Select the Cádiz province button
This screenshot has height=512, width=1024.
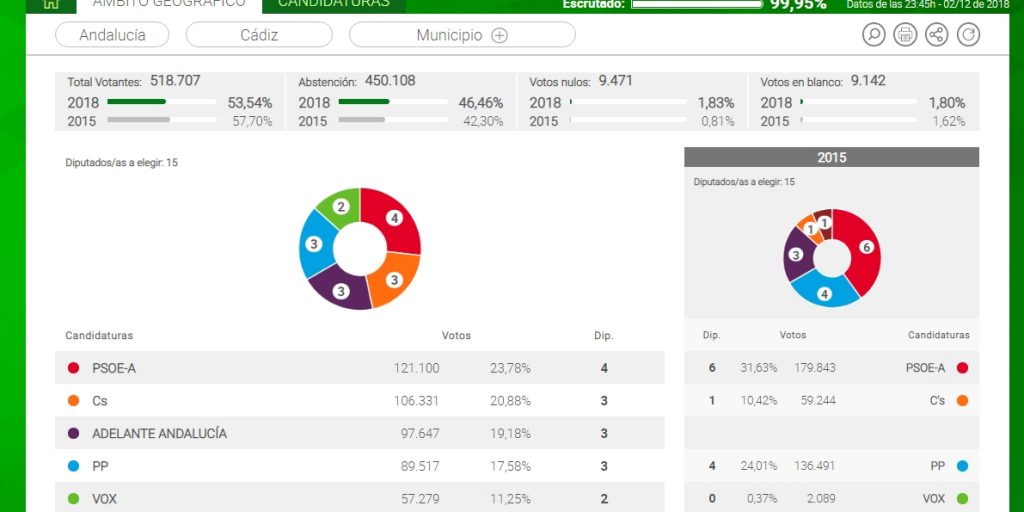259,35
